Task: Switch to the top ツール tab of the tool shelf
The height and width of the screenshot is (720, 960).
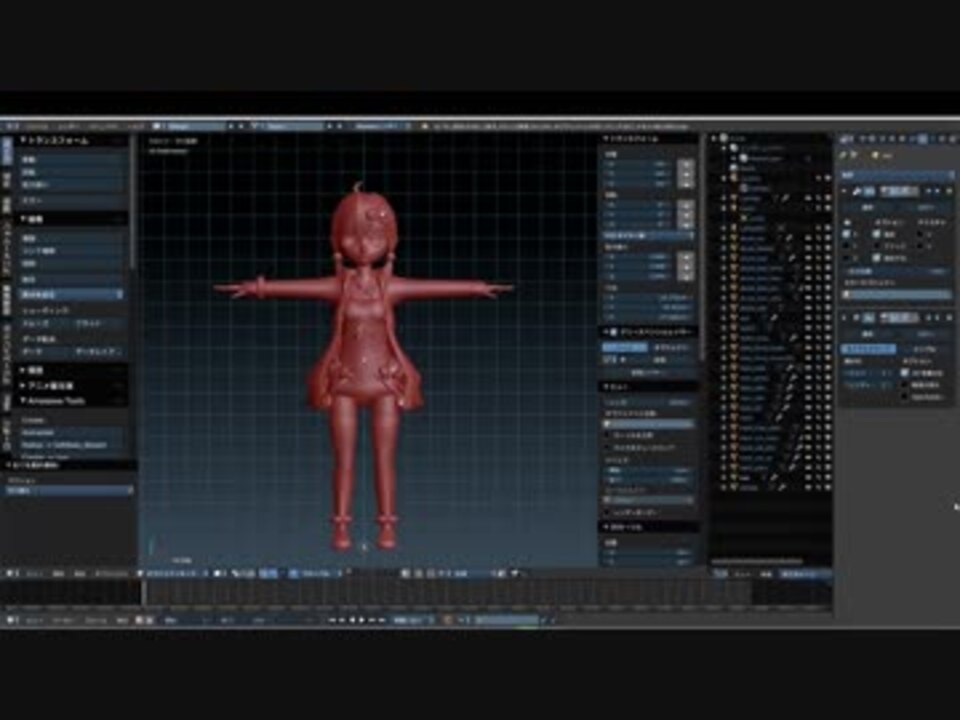Action: pos(6,151)
